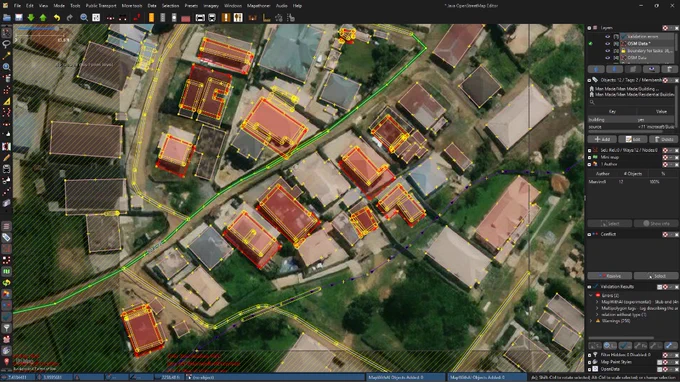
Task: Undo last action with yellow arrow
Action: 57,18
